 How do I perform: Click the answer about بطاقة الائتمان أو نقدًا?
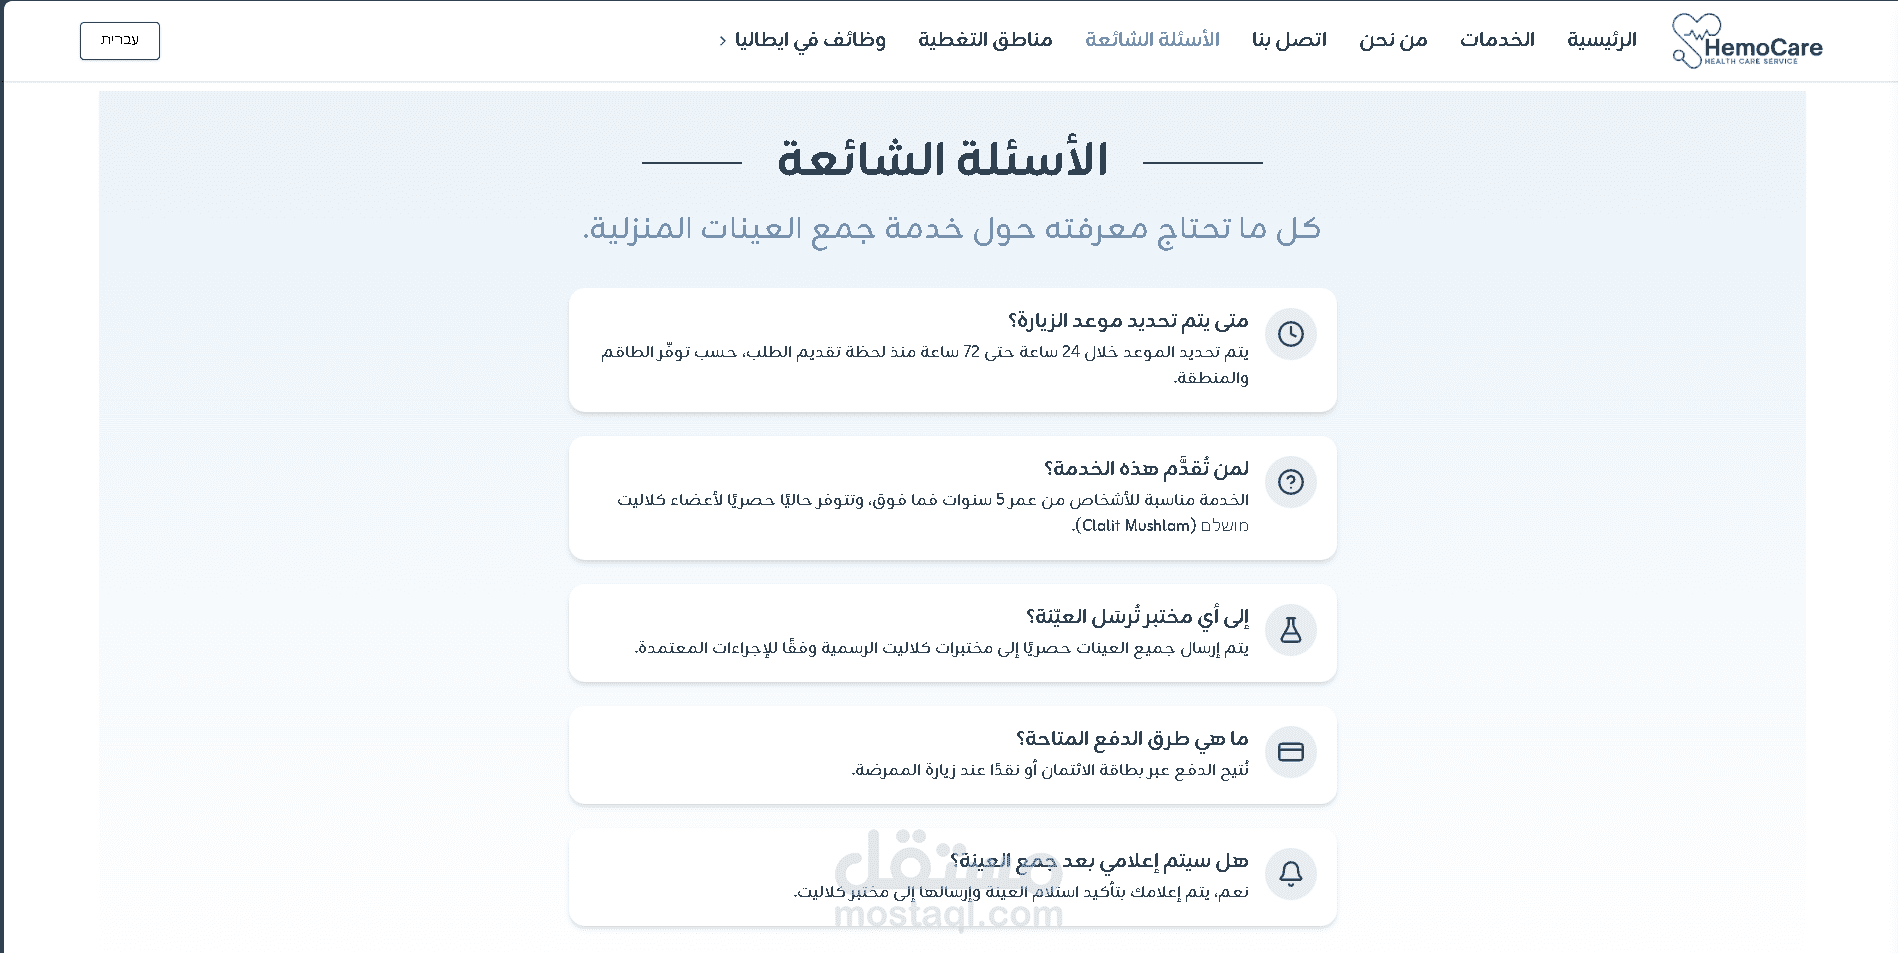click(x=1050, y=771)
